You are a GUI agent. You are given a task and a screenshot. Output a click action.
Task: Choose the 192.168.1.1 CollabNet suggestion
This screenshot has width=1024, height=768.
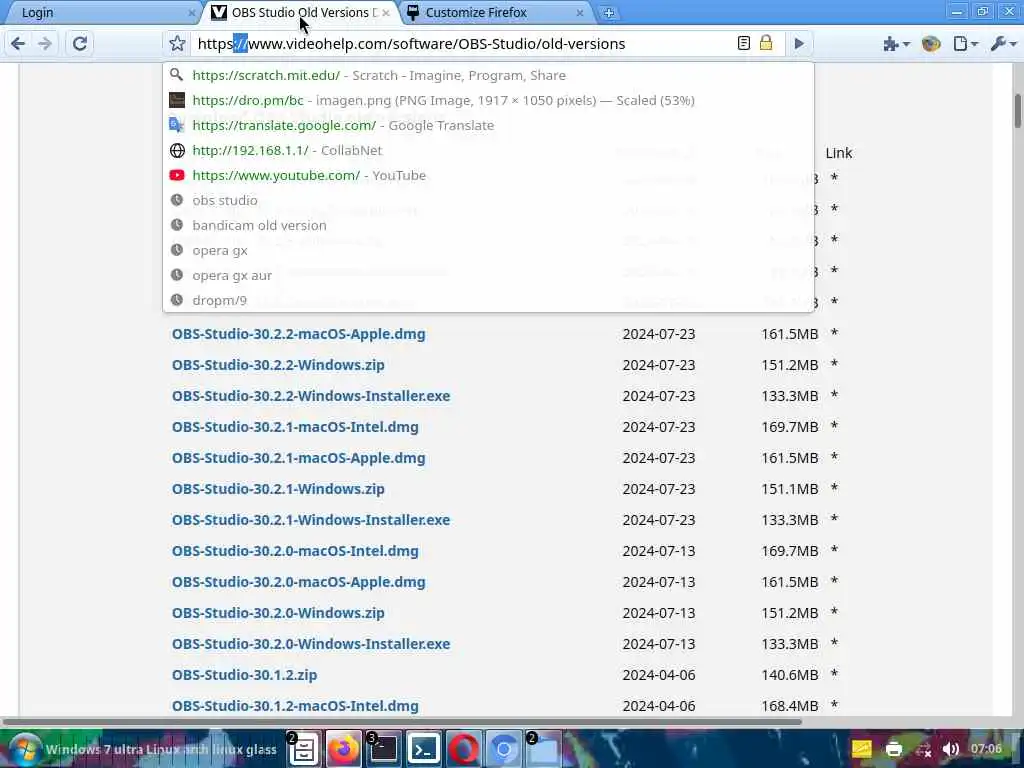(x=488, y=150)
